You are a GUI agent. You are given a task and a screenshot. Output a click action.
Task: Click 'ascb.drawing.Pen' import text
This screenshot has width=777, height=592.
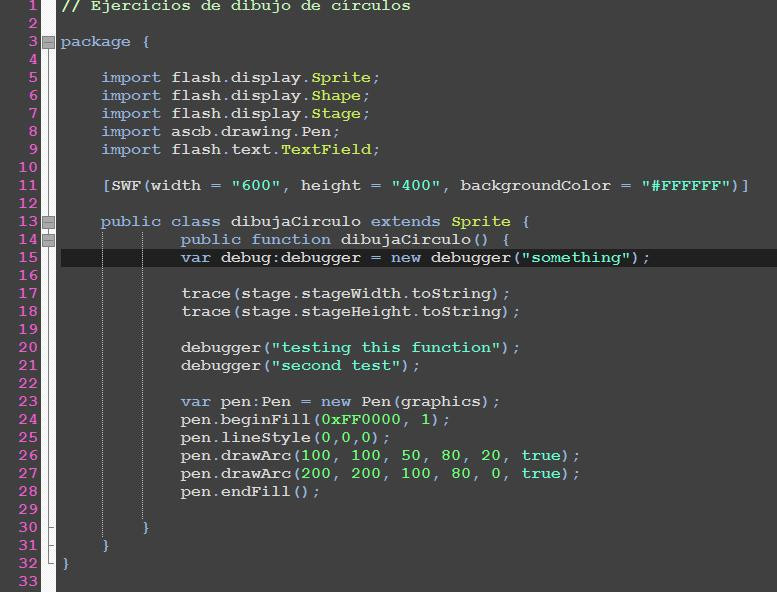(251, 132)
